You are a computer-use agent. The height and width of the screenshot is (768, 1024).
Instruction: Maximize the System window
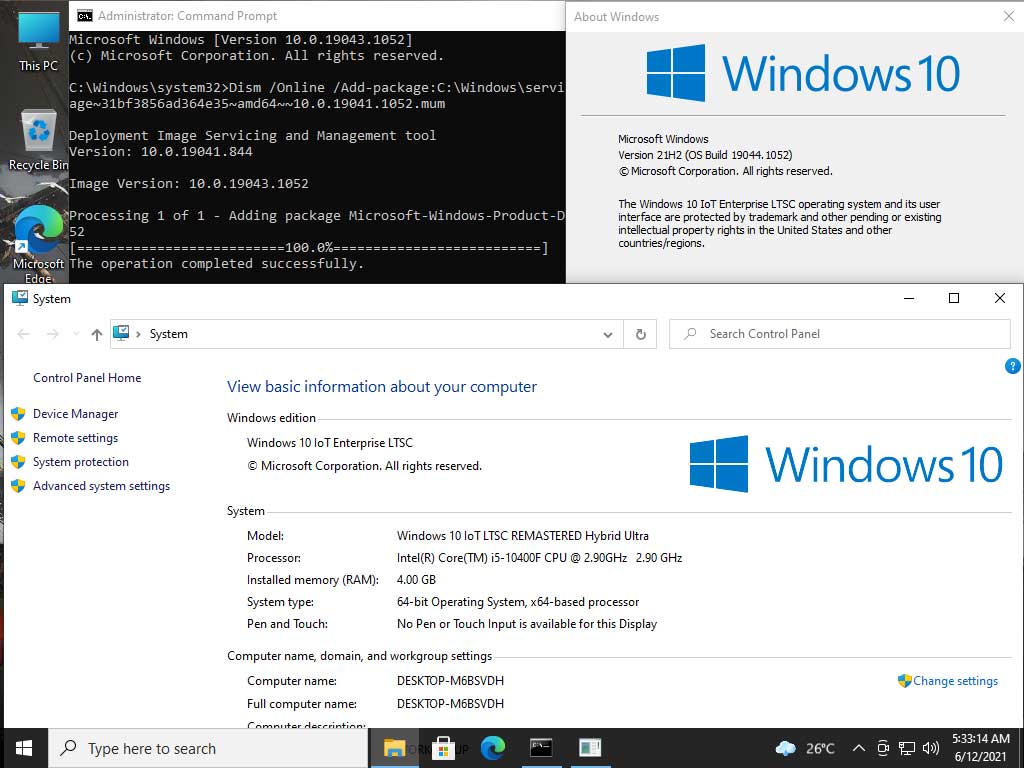(x=953, y=298)
